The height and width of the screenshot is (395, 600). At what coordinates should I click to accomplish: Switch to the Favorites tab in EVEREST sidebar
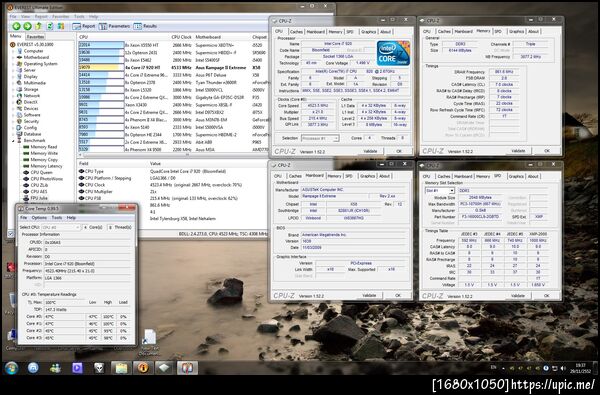36,37
